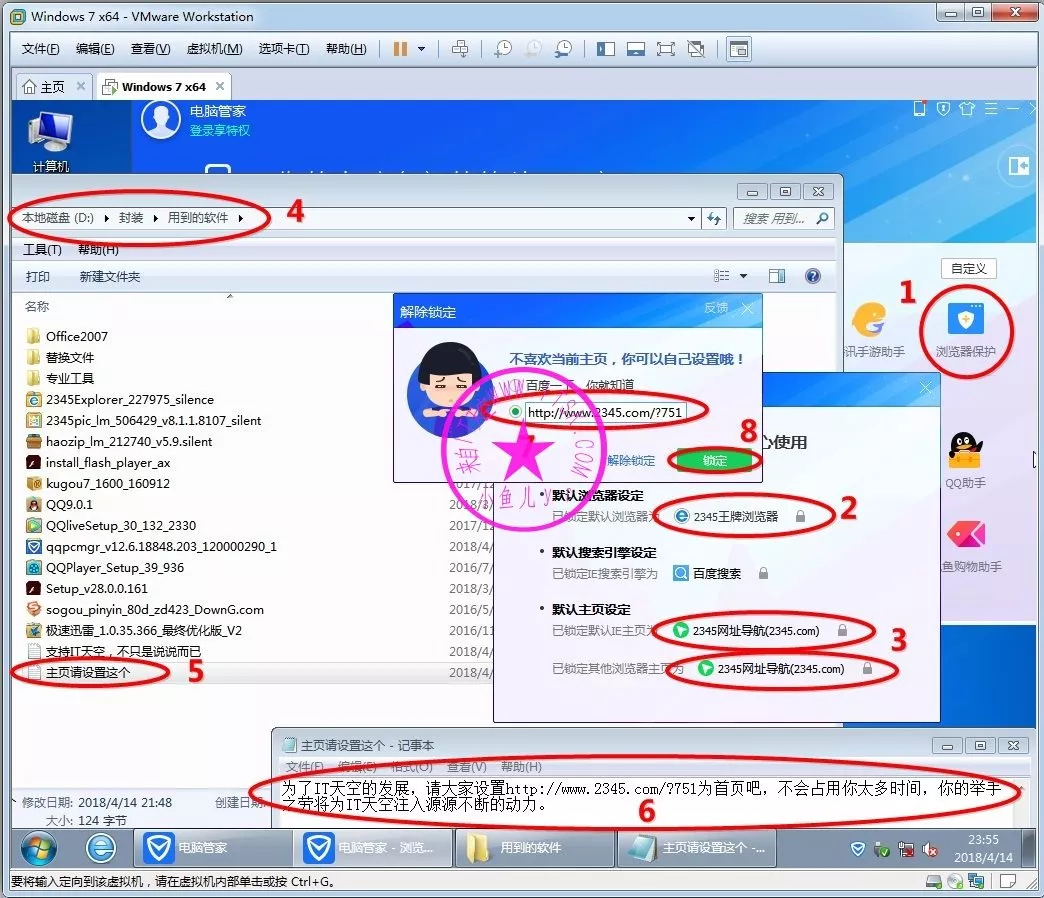Click the green 锁定 button
This screenshot has width=1044, height=898.
(714, 461)
